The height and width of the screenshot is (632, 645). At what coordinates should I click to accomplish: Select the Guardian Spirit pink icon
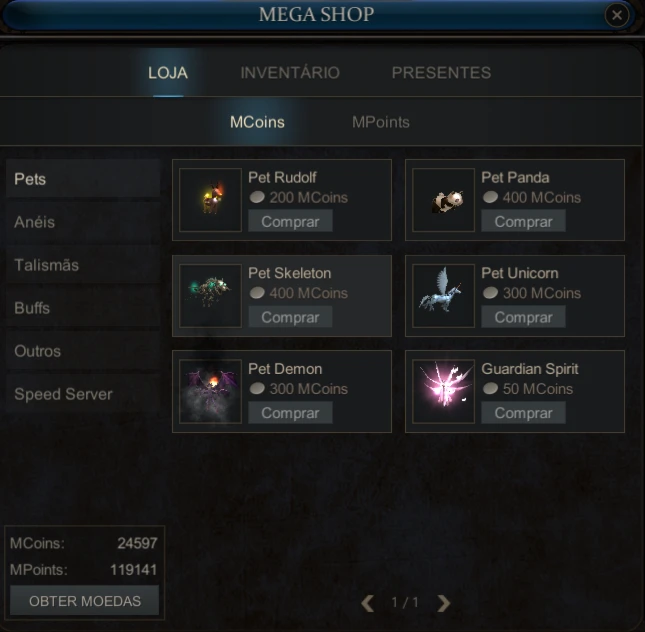coord(443,391)
